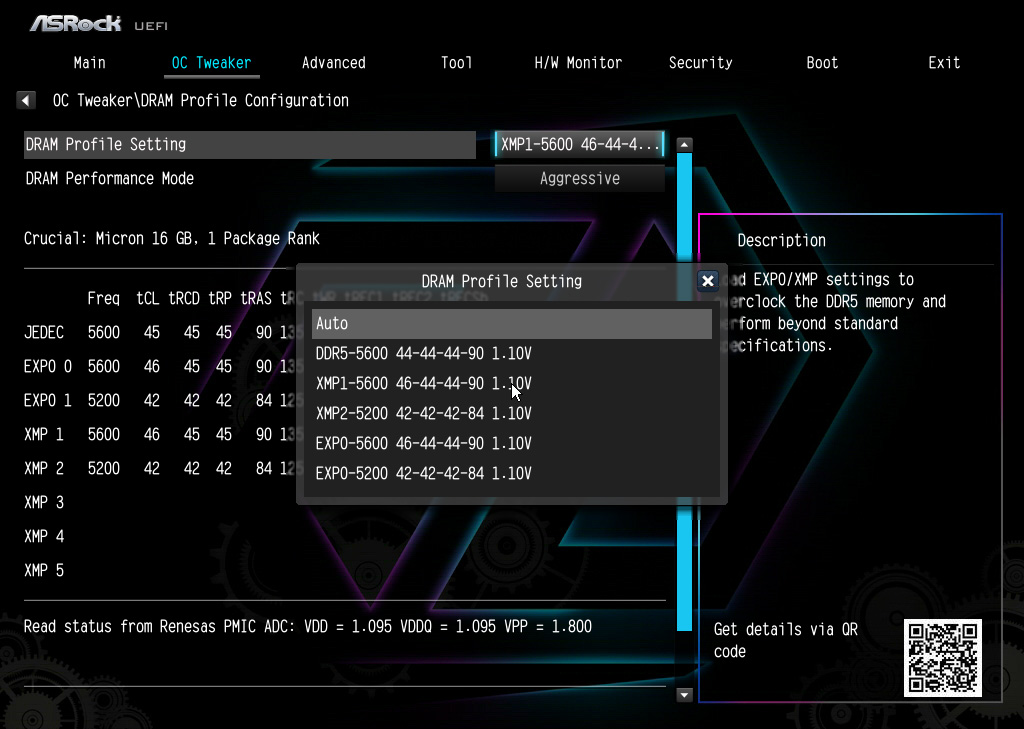Choose DDR5-5600 44-44-44-90 1.10V profile

tap(511, 353)
